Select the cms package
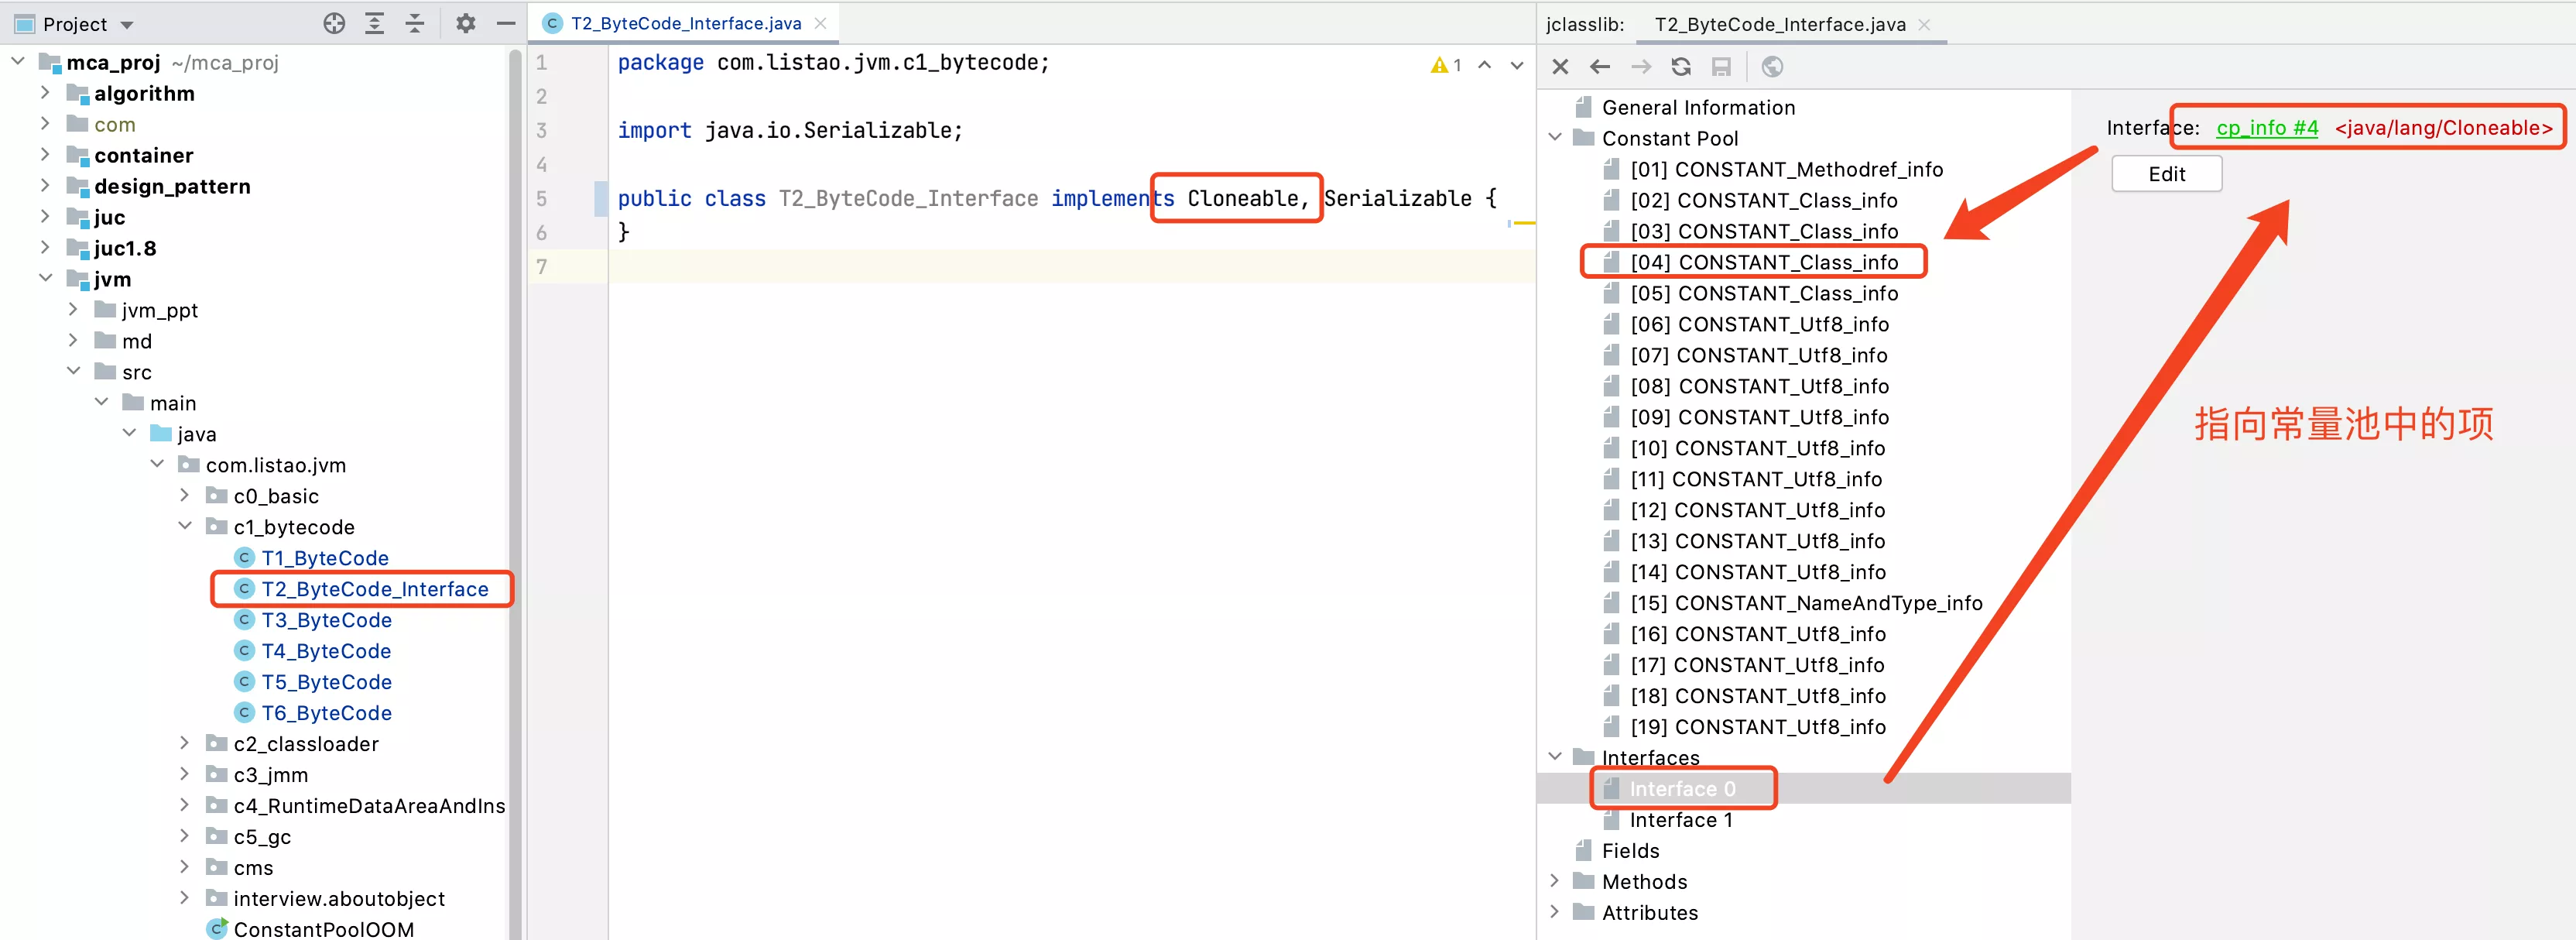Viewport: 2576px width, 940px height. coord(253,868)
